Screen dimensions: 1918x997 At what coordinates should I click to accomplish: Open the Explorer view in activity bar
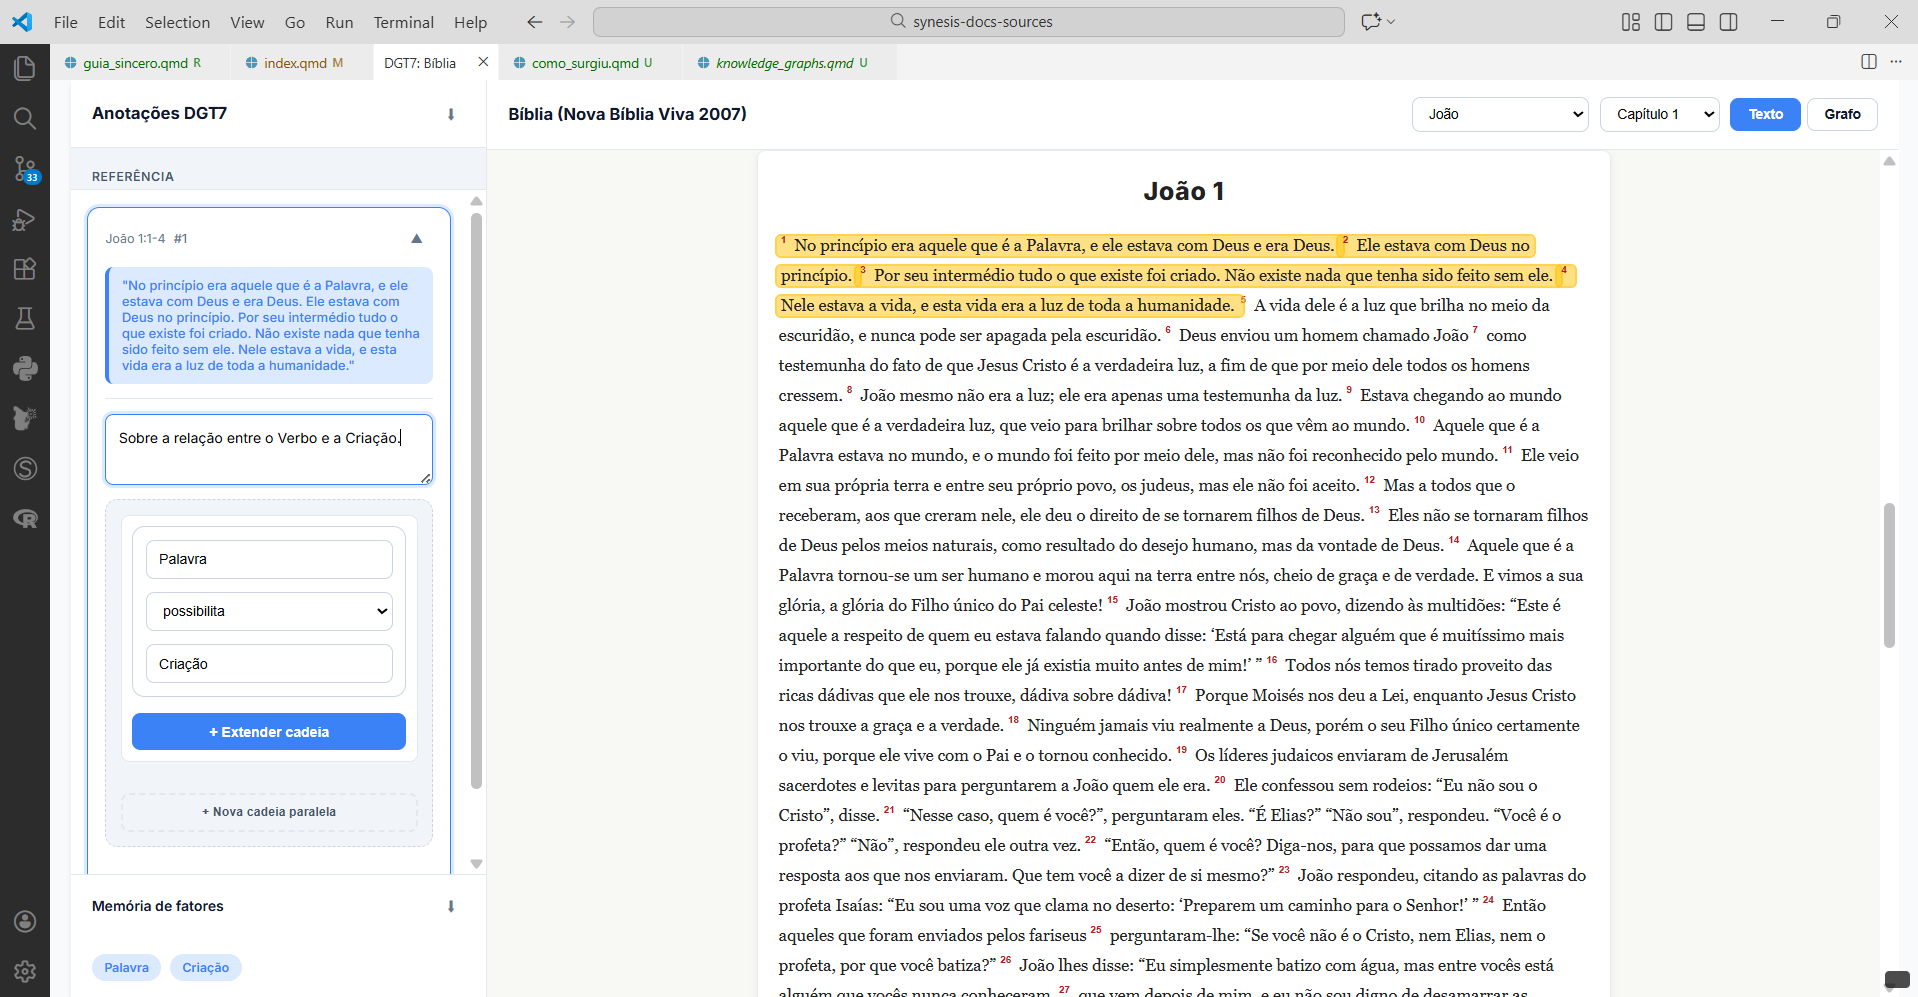pyautogui.click(x=25, y=68)
